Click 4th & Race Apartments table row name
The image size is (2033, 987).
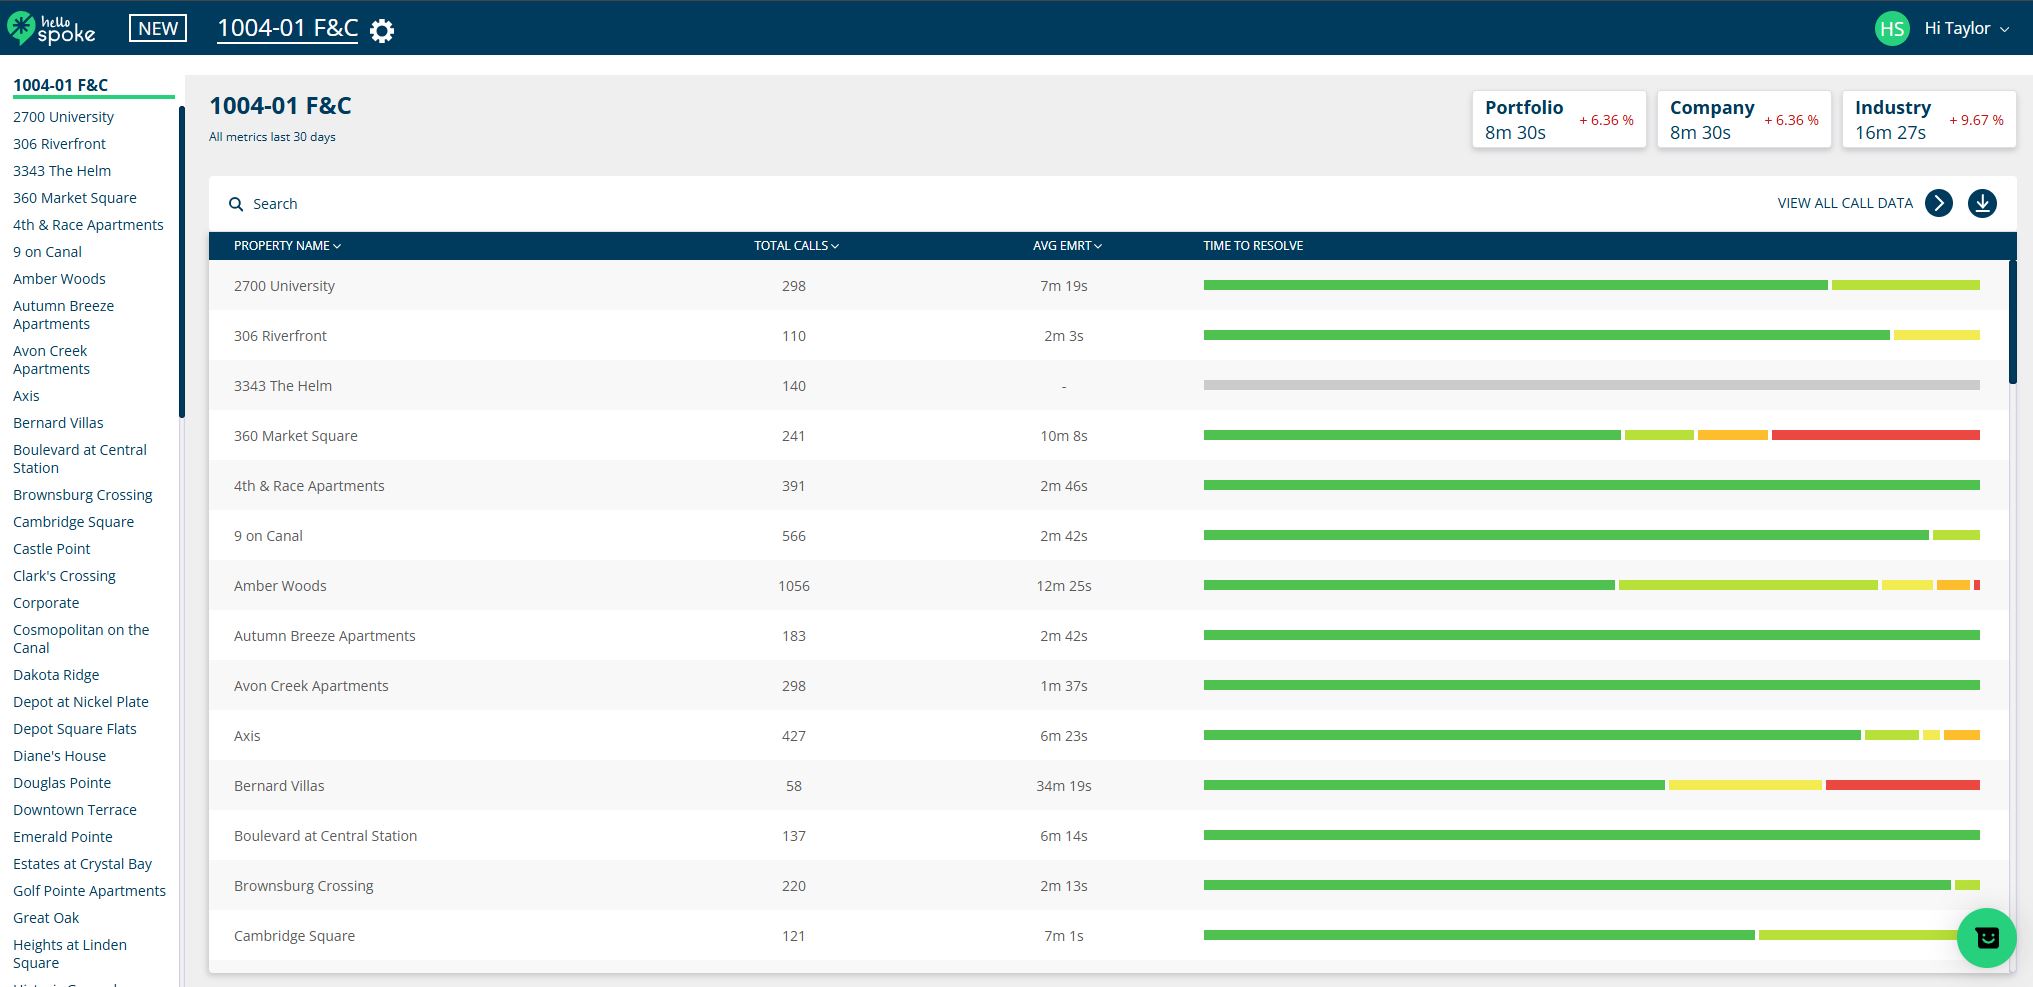tap(309, 486)
